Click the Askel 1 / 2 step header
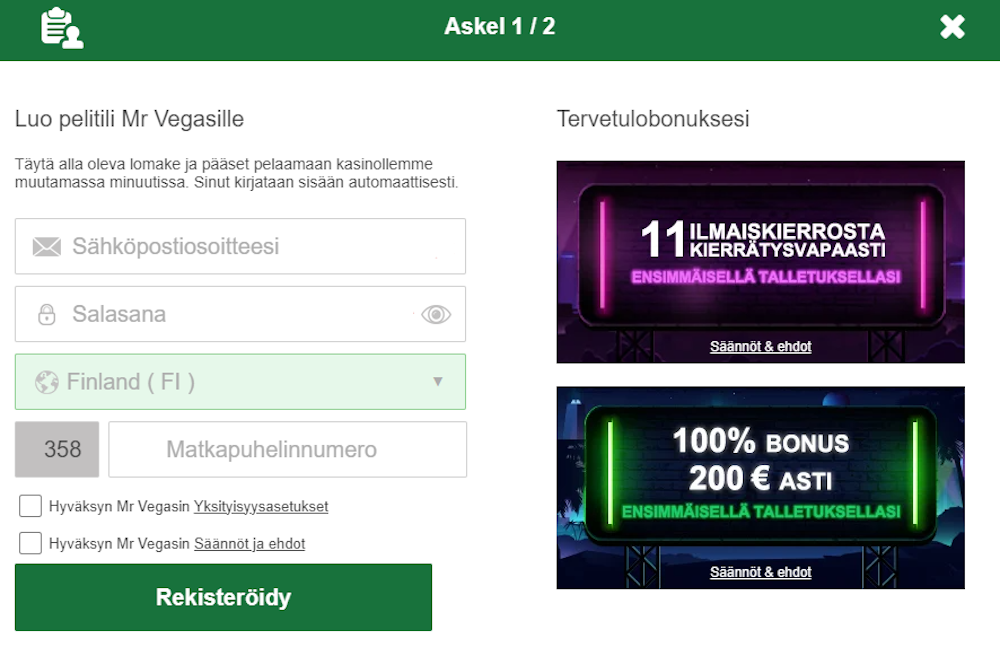 point(499,27)
